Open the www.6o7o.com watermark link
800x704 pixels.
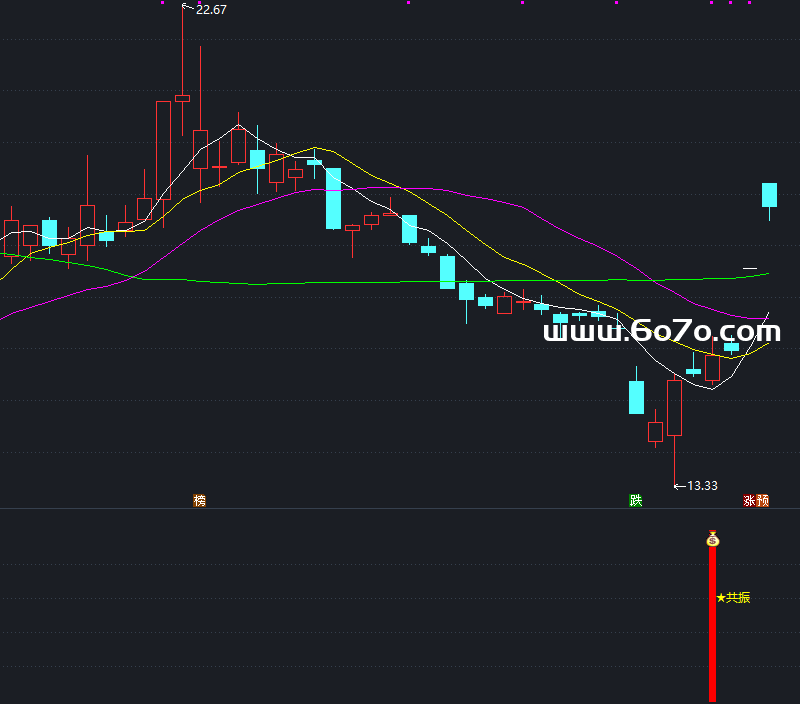(661, 332)
